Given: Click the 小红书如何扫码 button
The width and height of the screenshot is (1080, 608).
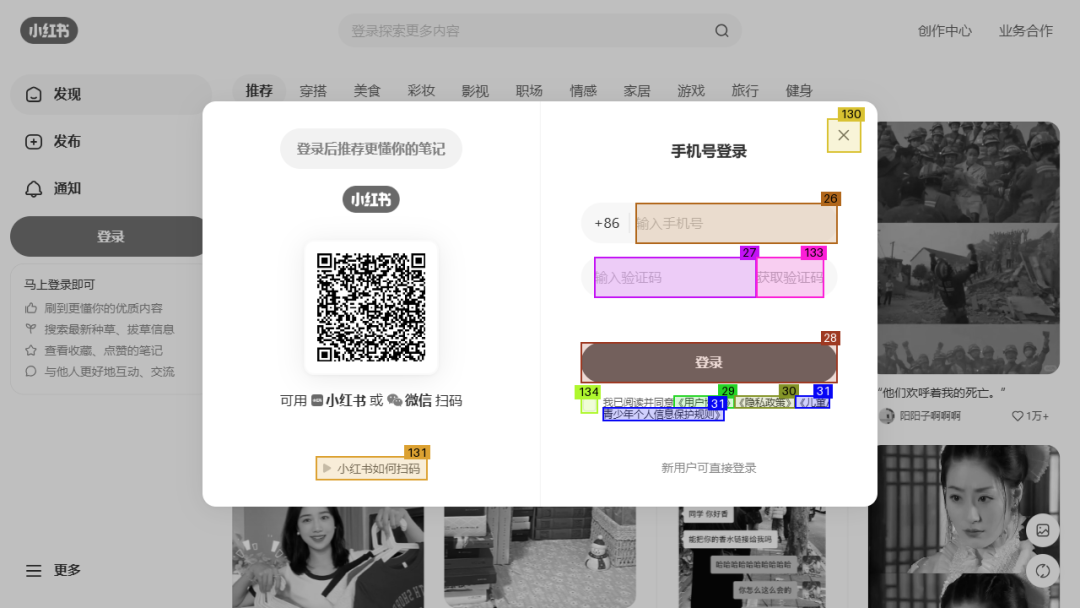Looking at the screenshot, I should tap(372, 468).
